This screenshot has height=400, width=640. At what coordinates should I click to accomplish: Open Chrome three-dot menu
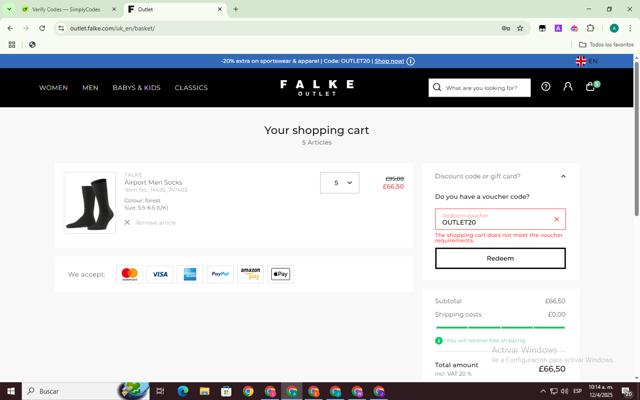coord(630,28)
